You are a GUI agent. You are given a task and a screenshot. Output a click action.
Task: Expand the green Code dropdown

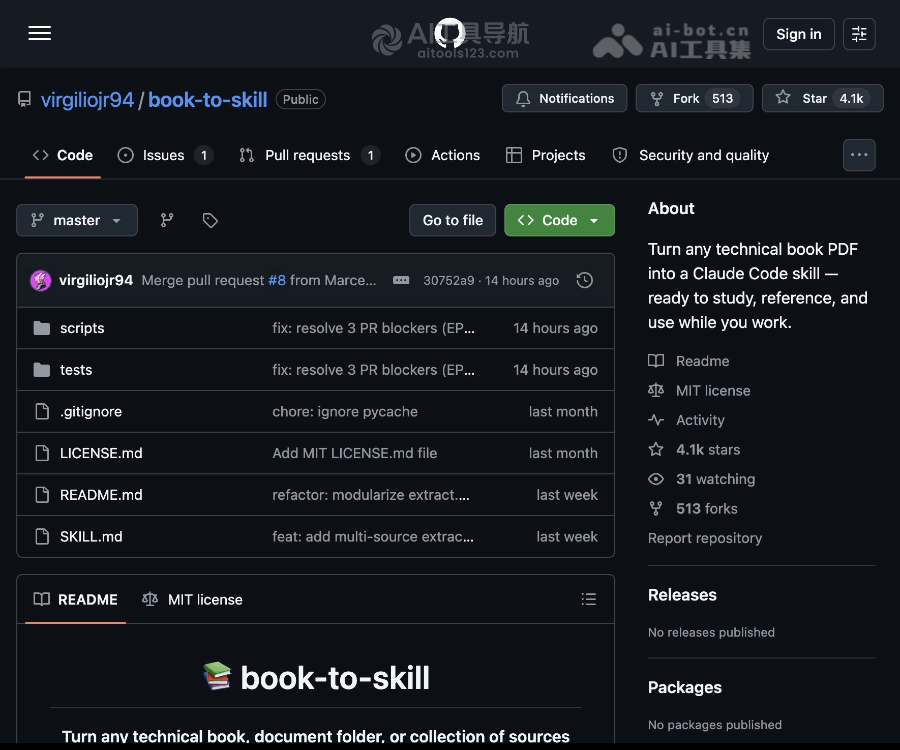coord(559,220)
